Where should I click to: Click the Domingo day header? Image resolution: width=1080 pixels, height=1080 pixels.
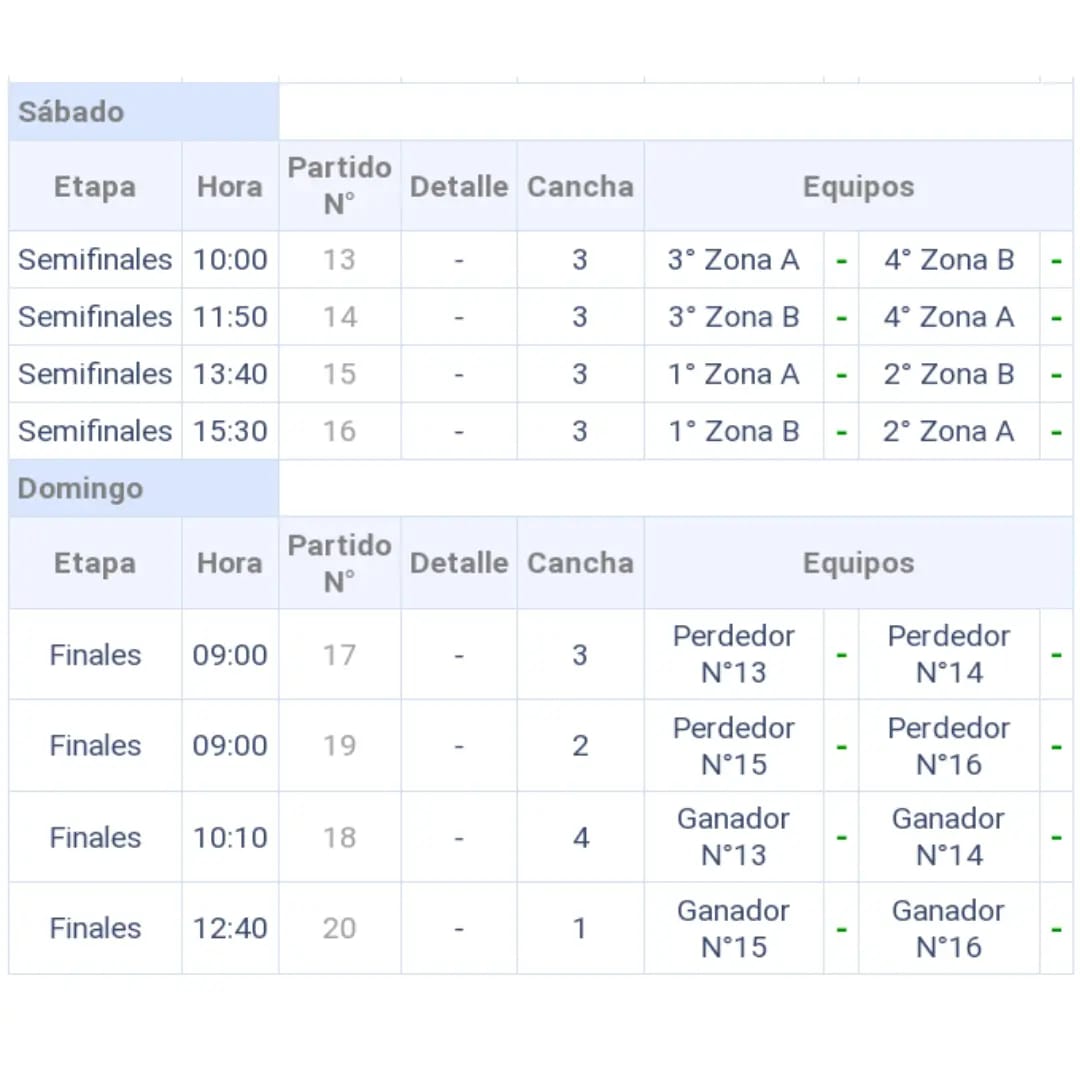(80, 489)
